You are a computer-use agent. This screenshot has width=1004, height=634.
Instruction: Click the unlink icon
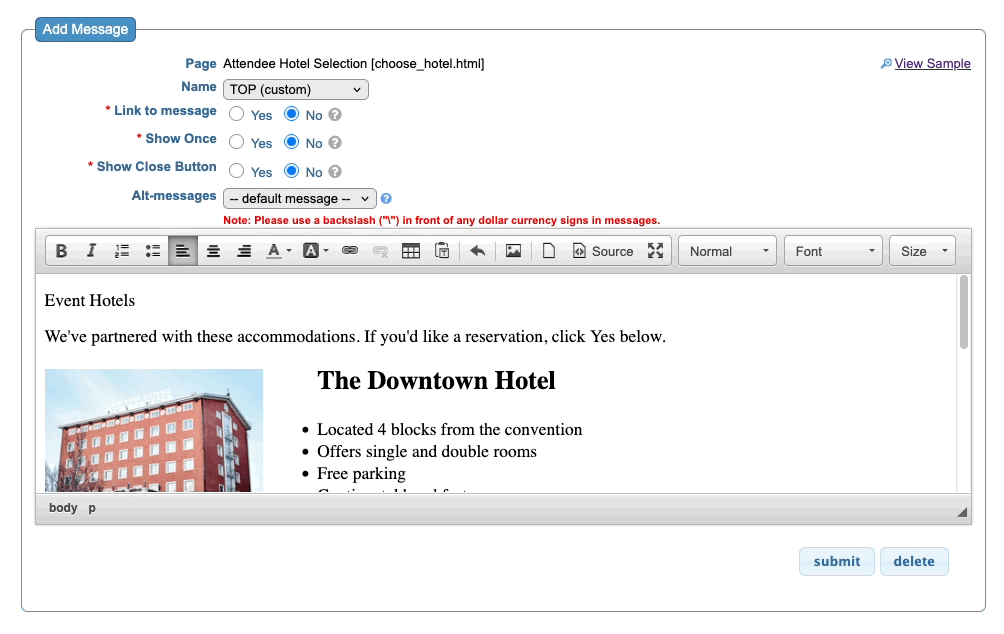(380, 251)
